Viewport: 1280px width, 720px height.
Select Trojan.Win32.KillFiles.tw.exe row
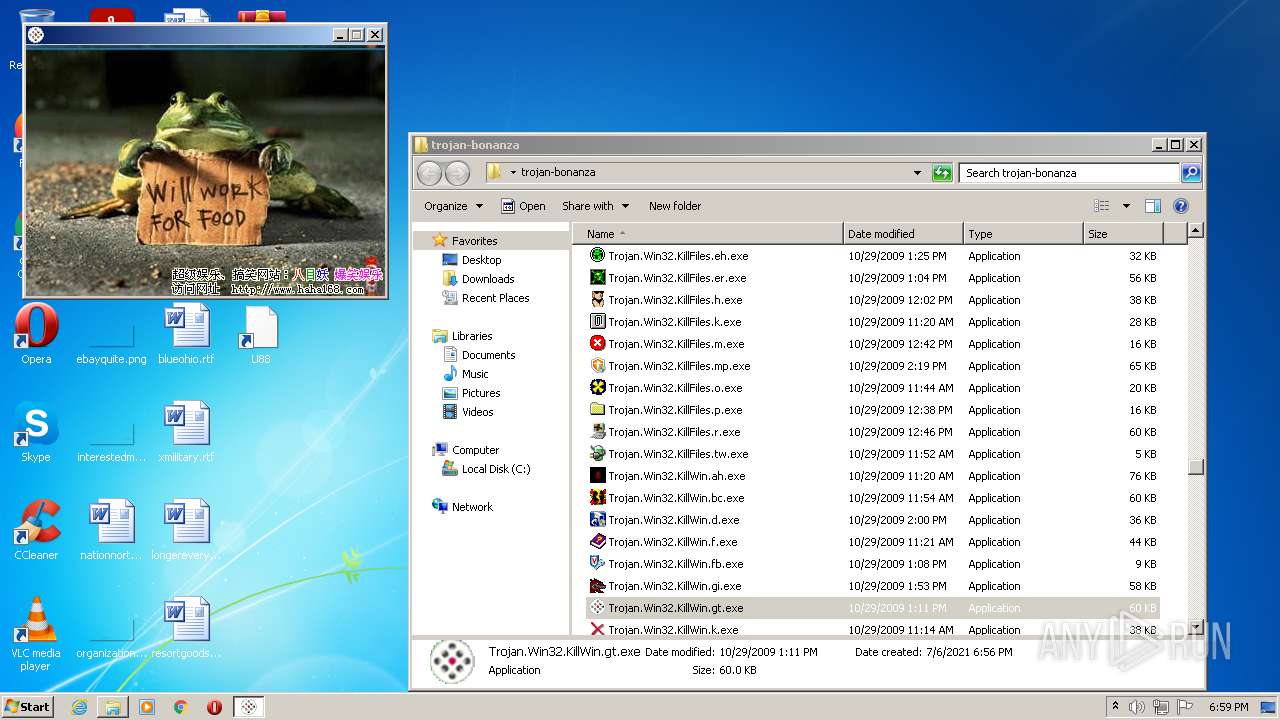tap(873, 454)
